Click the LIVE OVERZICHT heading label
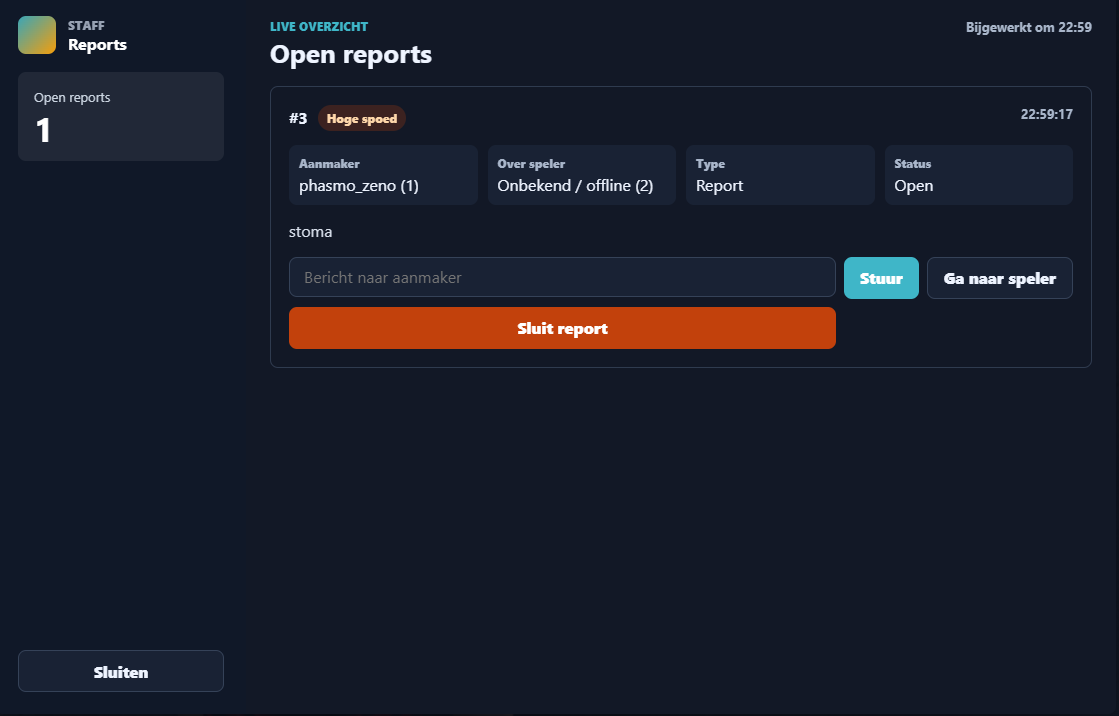This screenshot has width=1119, height=716. tap(319, 26)
